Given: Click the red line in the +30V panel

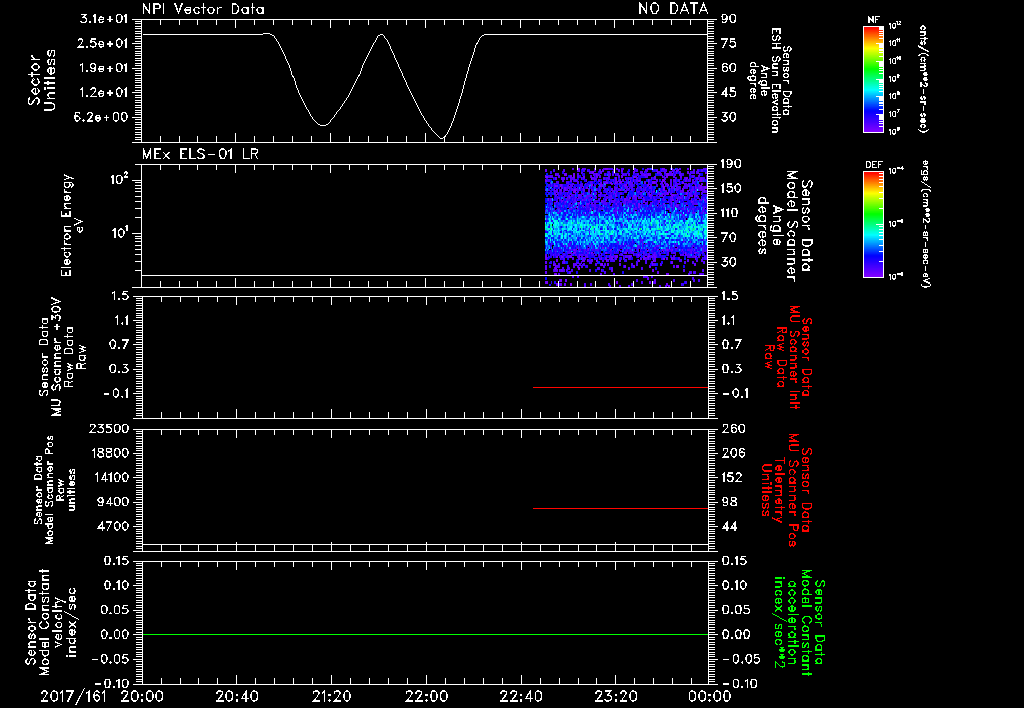Looking at the screenshot, I should [620, 387].
